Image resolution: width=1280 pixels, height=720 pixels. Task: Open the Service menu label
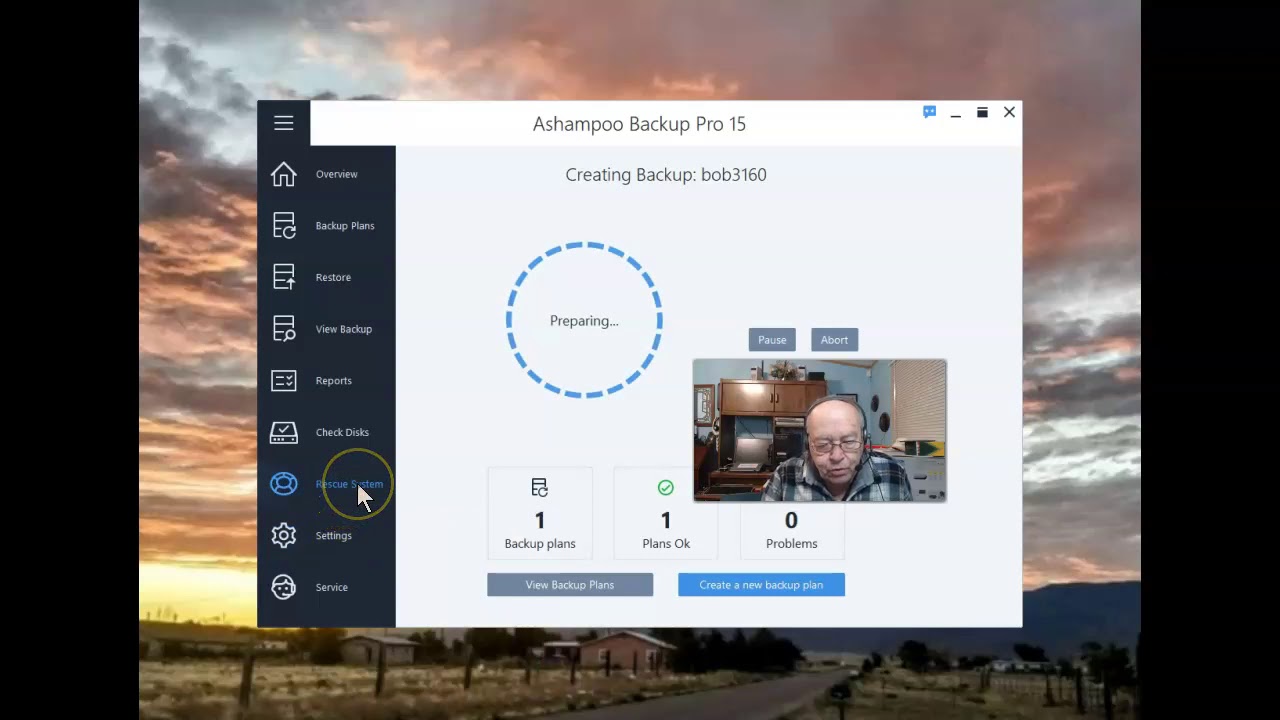point(331,587)
